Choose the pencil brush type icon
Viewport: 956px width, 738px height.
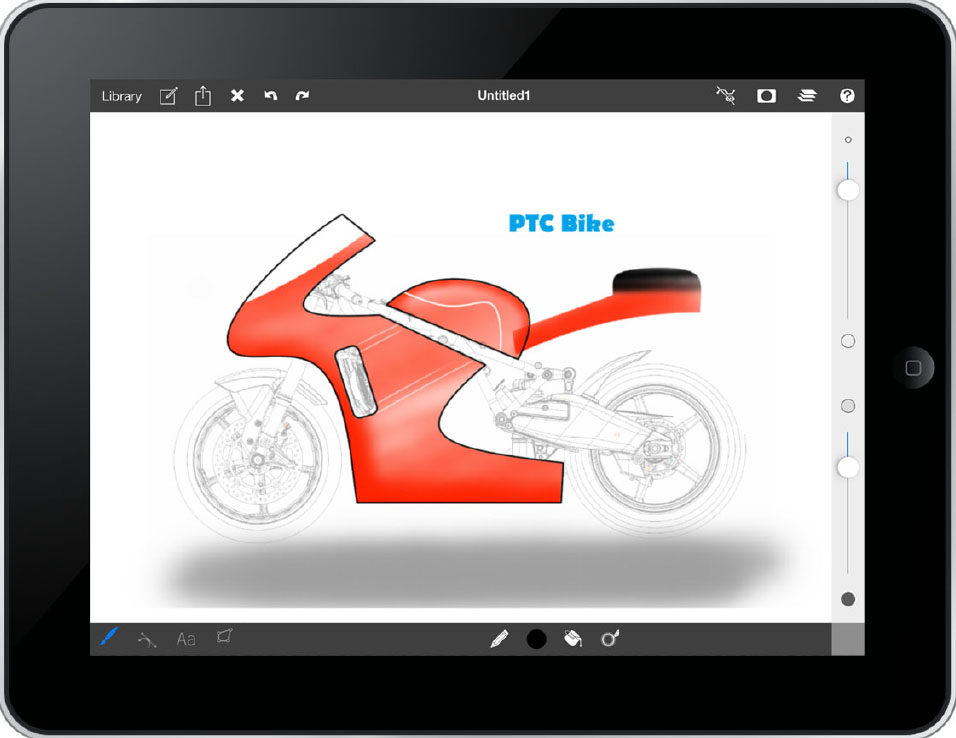(x=499, y=639)
